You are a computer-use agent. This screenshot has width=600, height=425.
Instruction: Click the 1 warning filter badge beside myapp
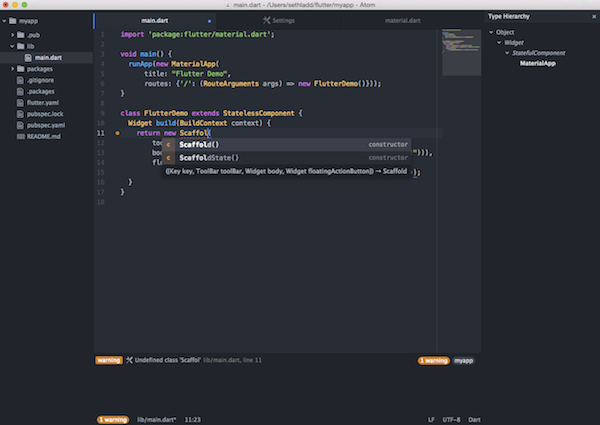click(x=434, y=360)
